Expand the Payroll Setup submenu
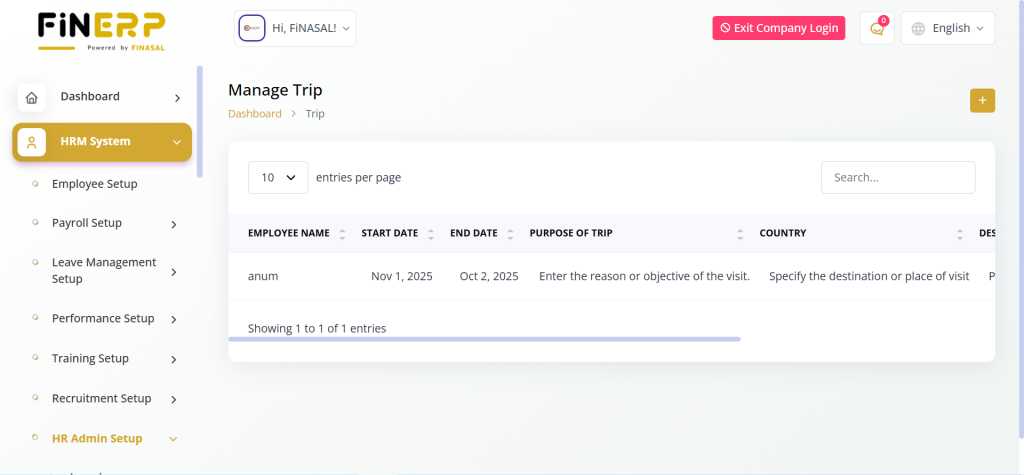This screenshot has height=475, width=1024. 174,224
